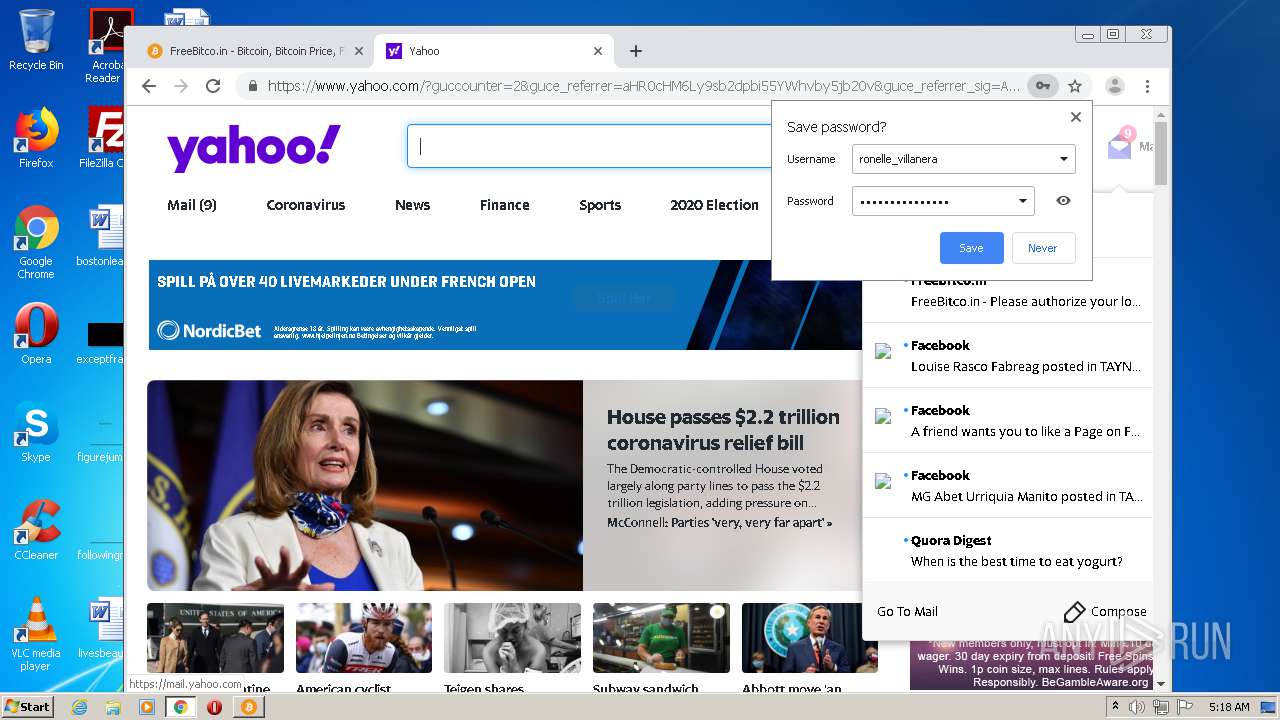Select the Firefox desktop shortcut
Viewport: 1280px width, 720px height.
point(36,139)
